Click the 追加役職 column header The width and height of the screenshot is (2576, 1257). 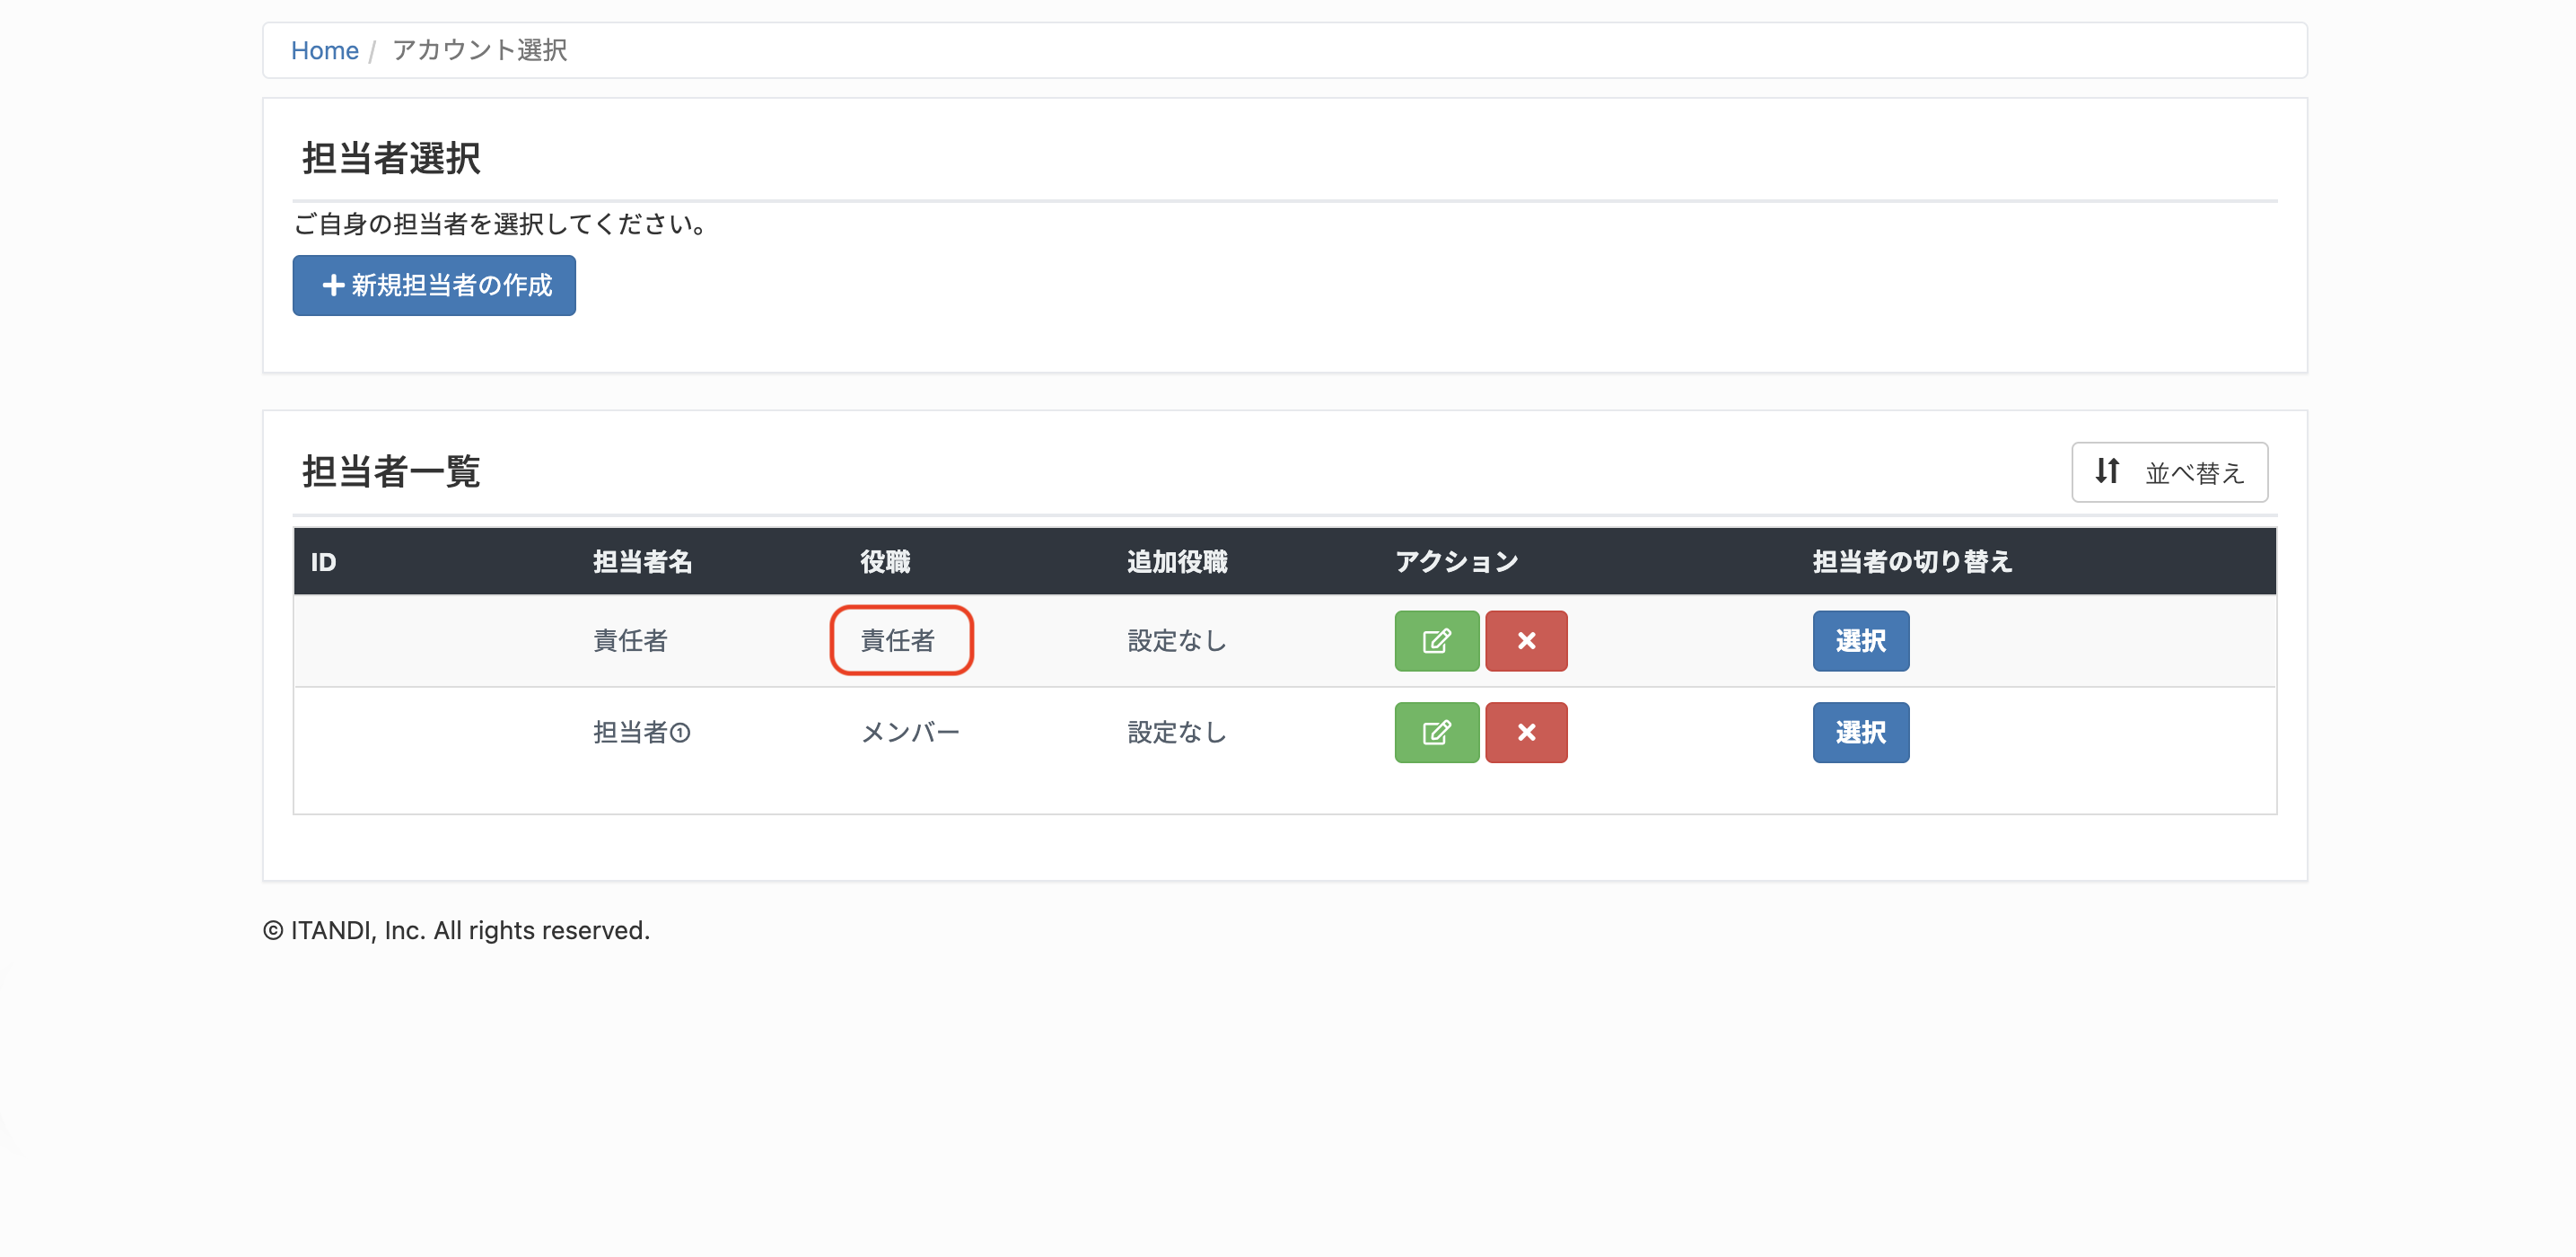(1177, 562)
